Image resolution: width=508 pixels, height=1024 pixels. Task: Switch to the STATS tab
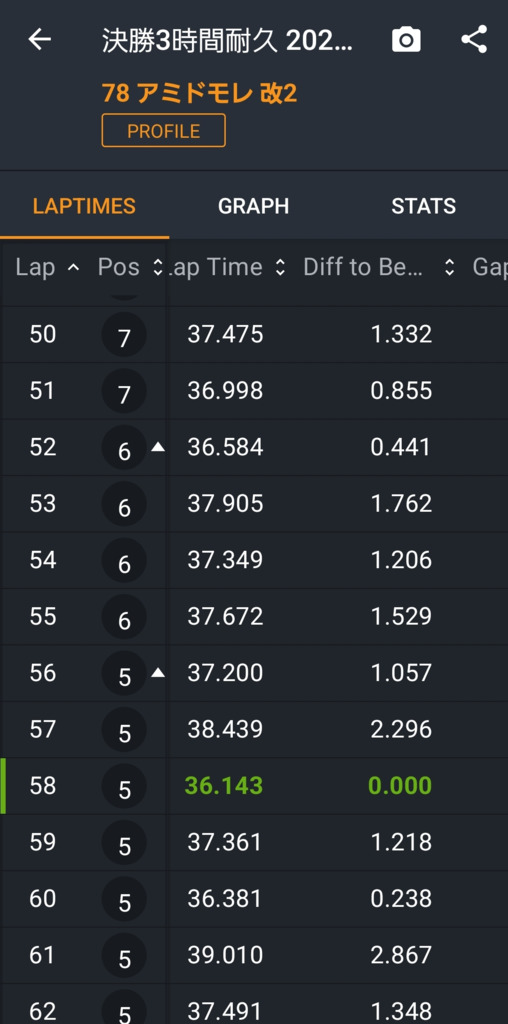click(x=423, y=206)
